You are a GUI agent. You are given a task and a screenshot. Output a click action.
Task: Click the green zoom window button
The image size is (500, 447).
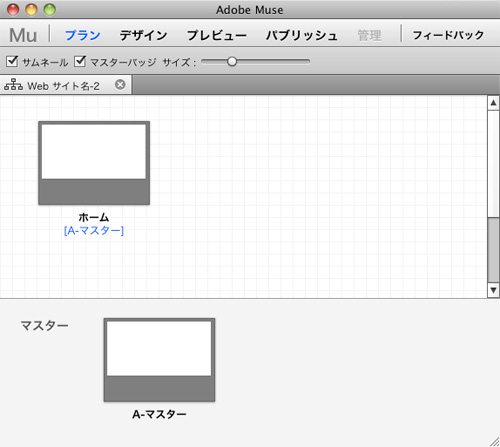pos(50,10)
